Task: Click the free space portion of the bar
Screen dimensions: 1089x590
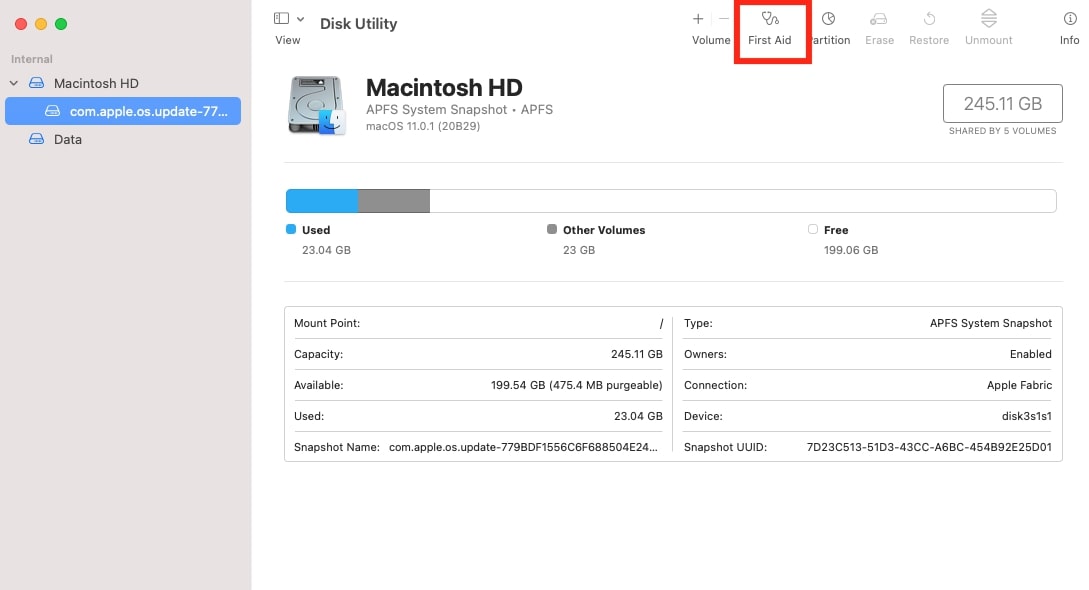Action: [x=743, y=201]
